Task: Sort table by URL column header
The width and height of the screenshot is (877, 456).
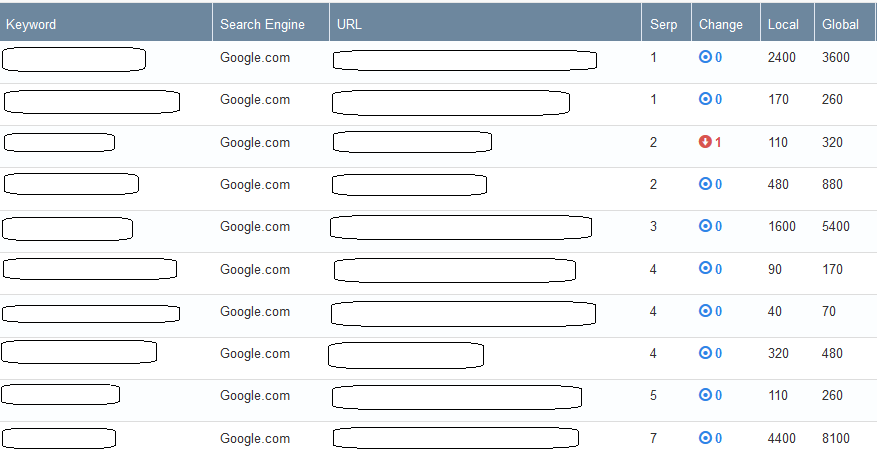Action: click(349, 25)
